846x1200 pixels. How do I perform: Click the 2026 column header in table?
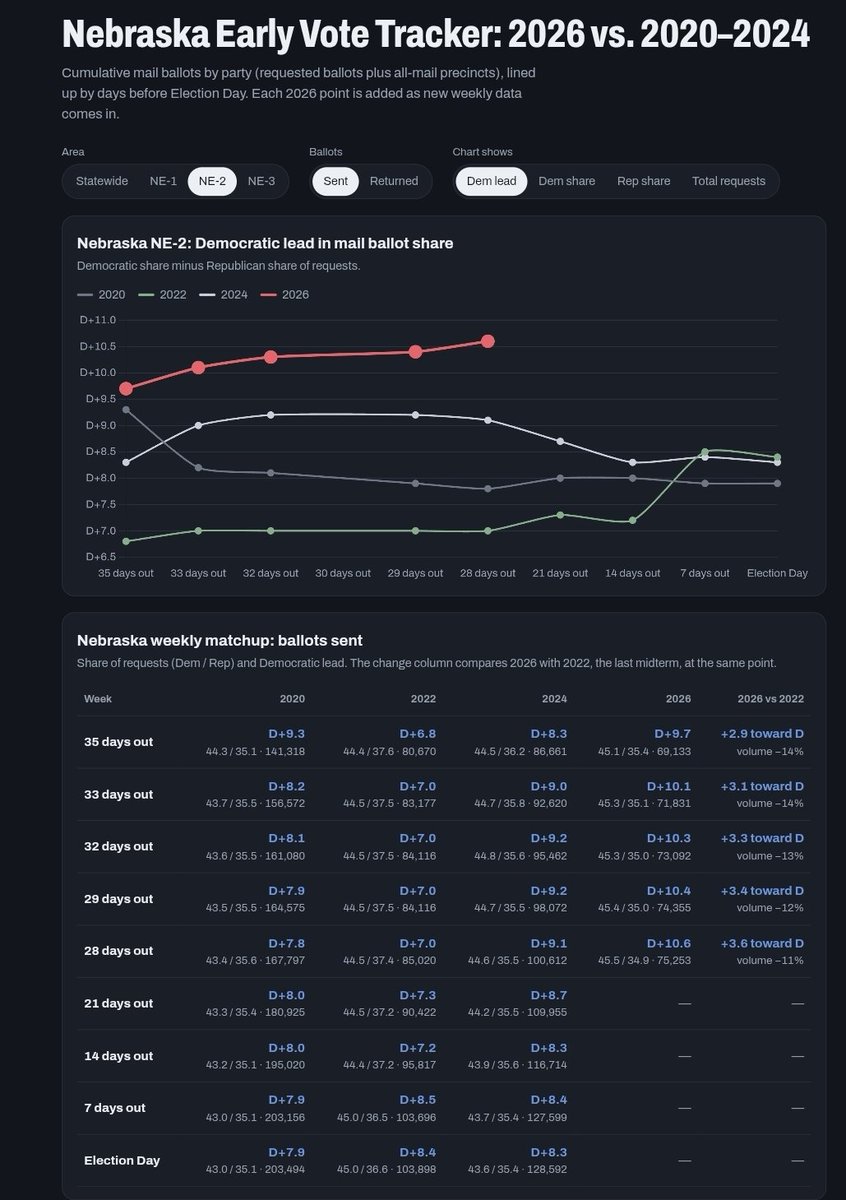click(677, 699)
